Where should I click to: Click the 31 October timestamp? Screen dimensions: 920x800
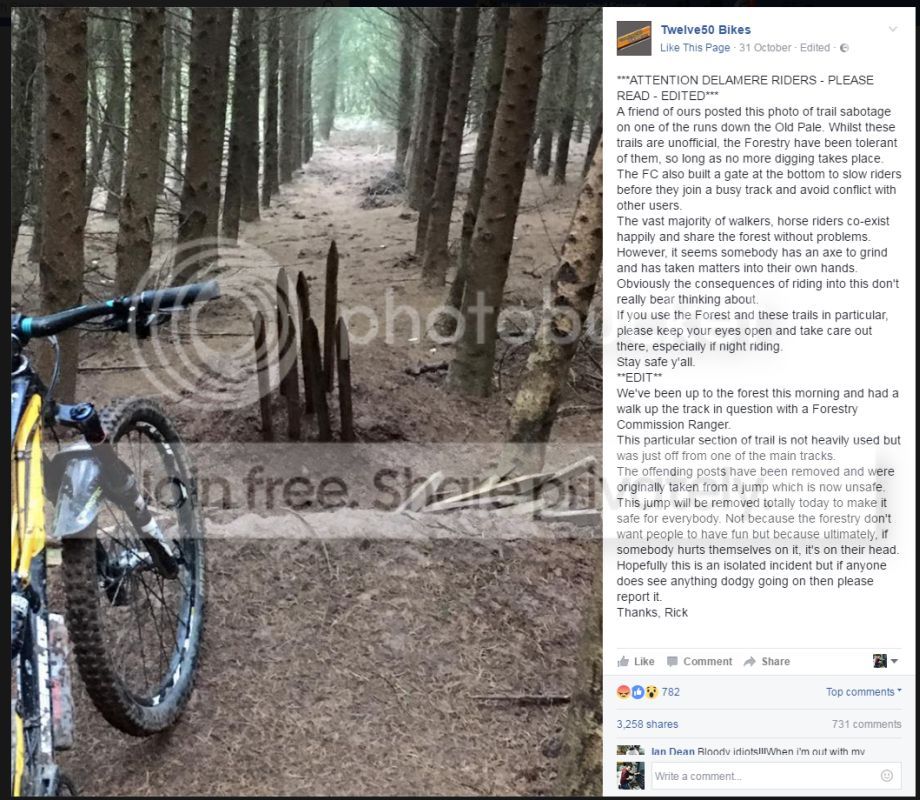[x=765, y=48]
